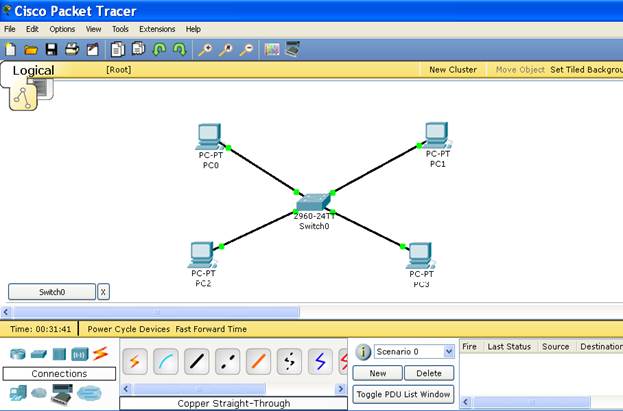Select the WAN Emulation cloud category
Viewport: 623px width, 411px height.
pyautogui.click(x=39, y=393)
